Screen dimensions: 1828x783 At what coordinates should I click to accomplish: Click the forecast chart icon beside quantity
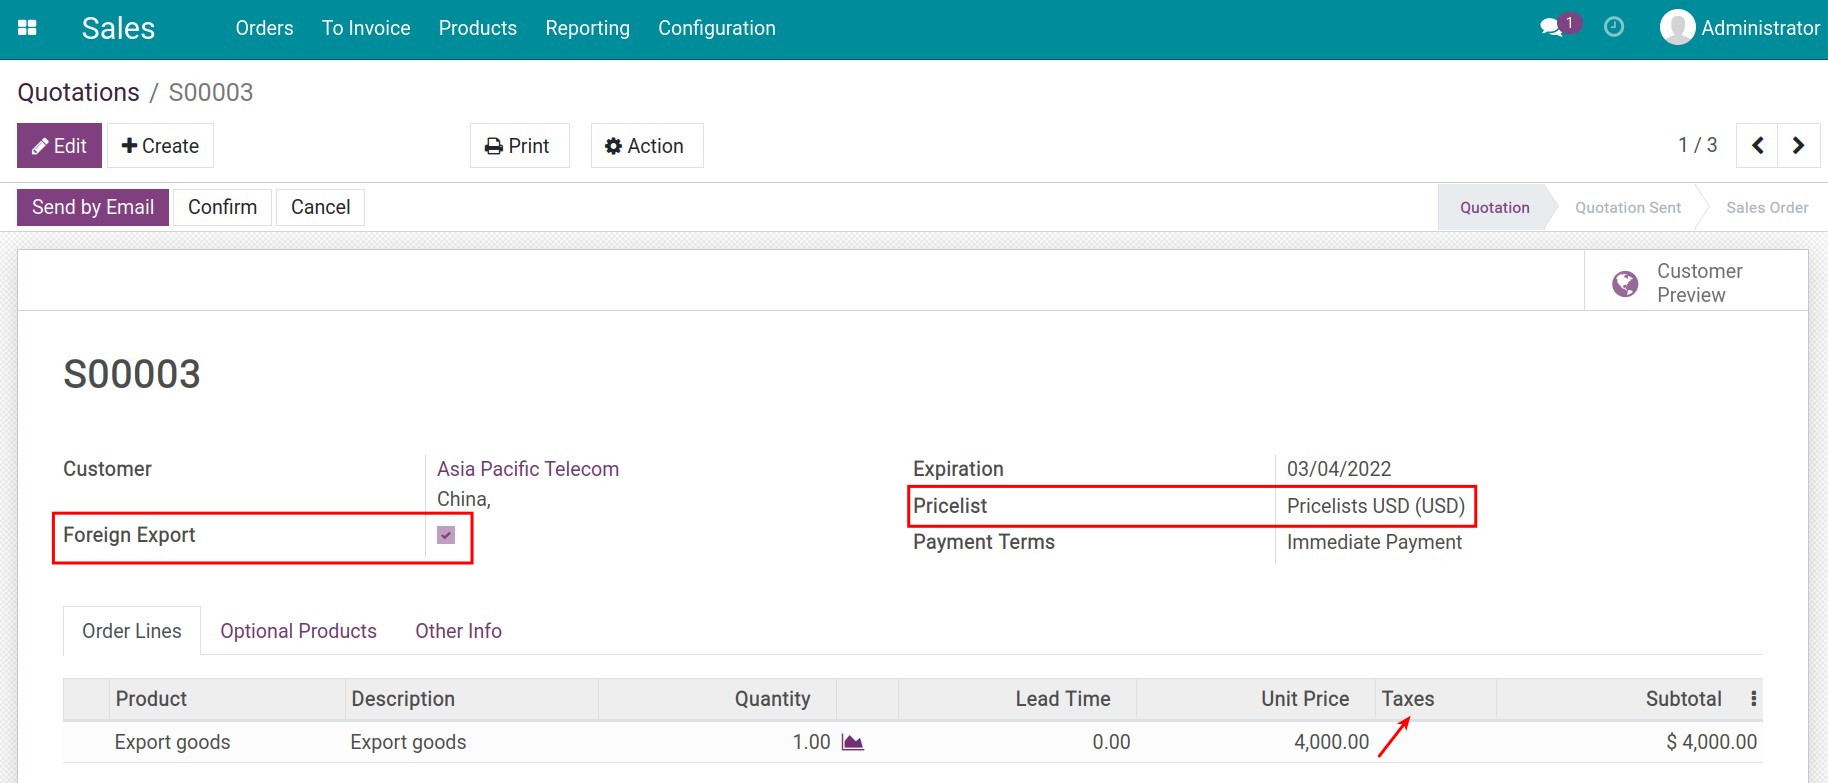coord(852,742)
